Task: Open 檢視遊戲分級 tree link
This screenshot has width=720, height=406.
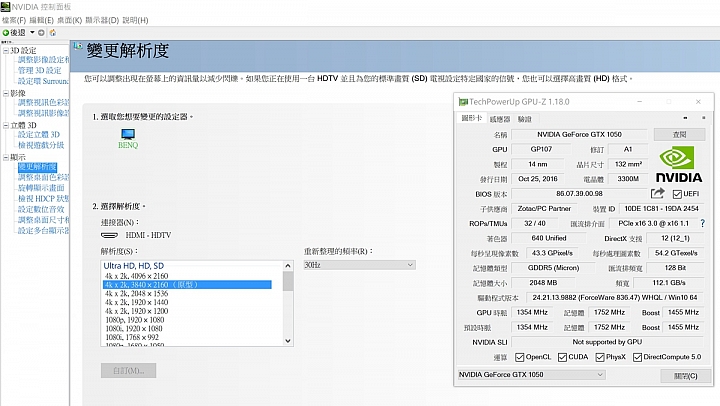Action: pos(41,145)
